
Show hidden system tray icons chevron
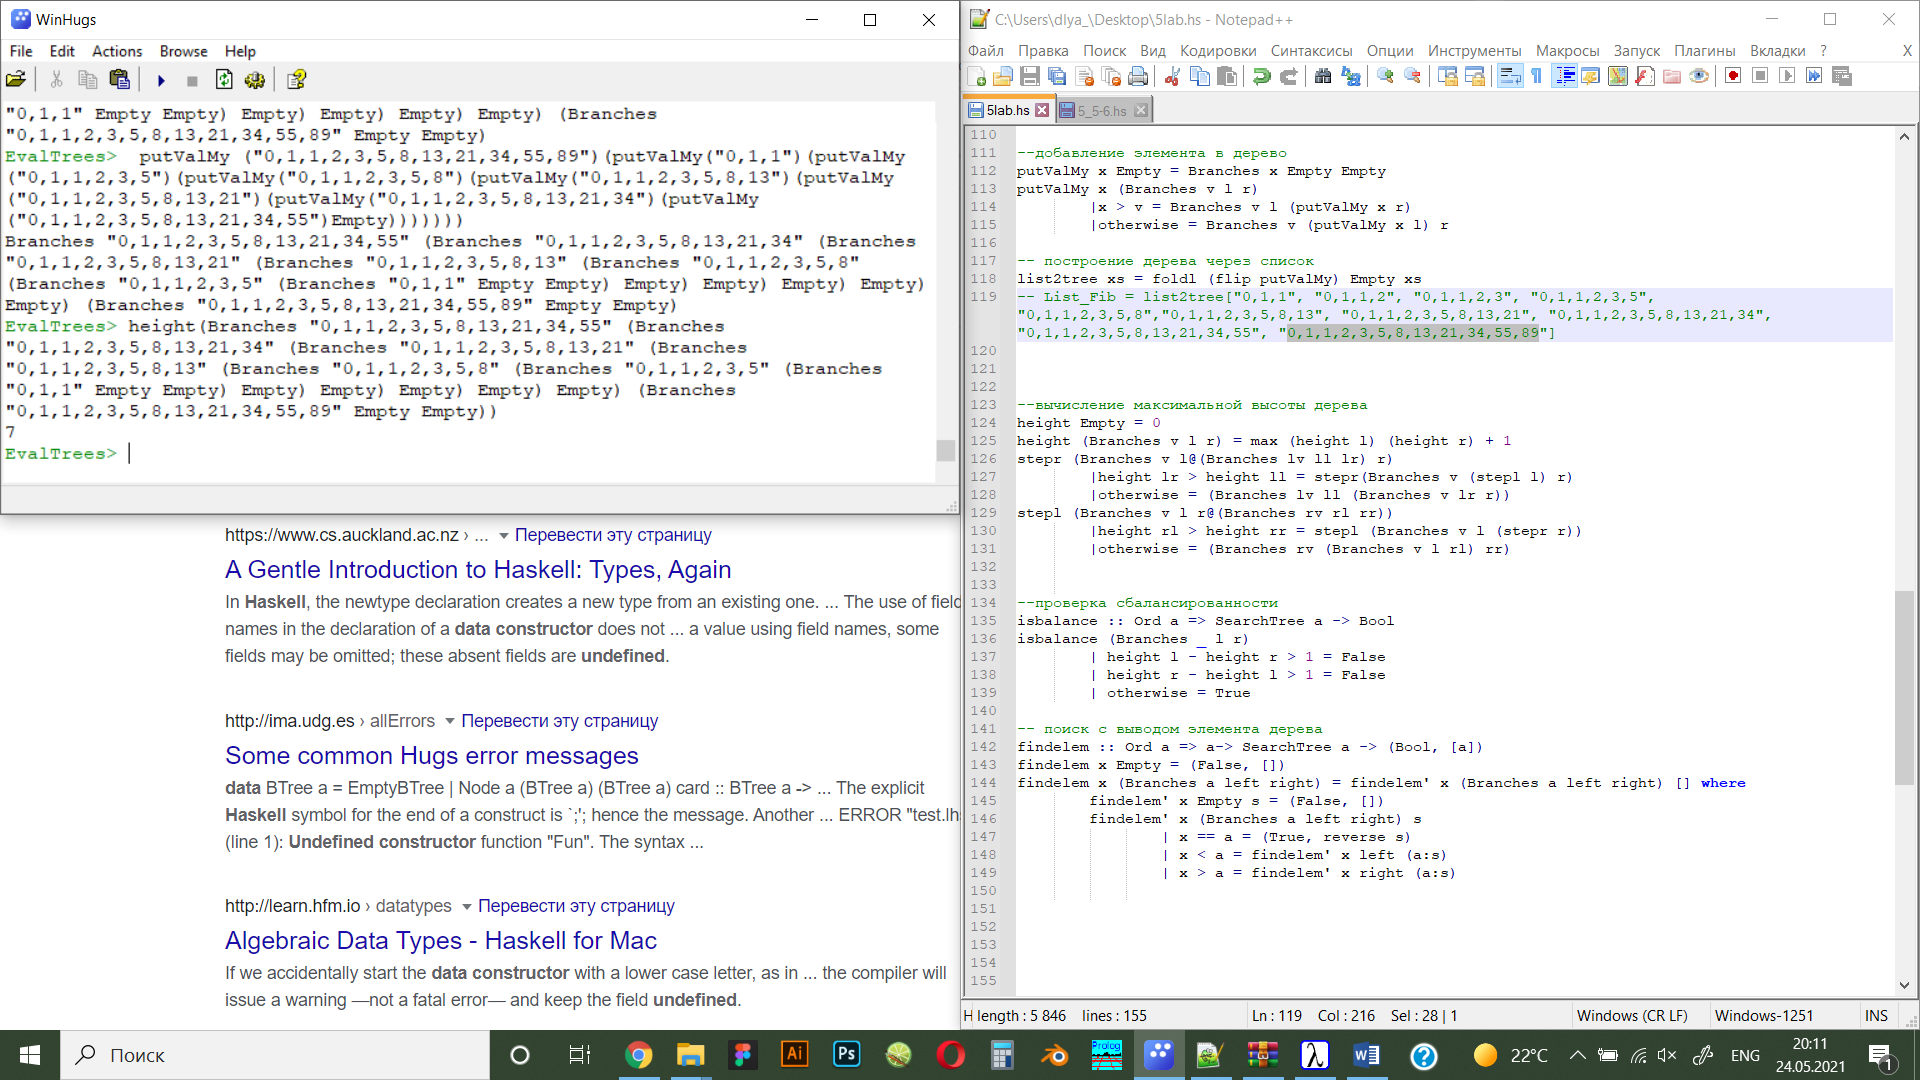click(1577, 1055)
